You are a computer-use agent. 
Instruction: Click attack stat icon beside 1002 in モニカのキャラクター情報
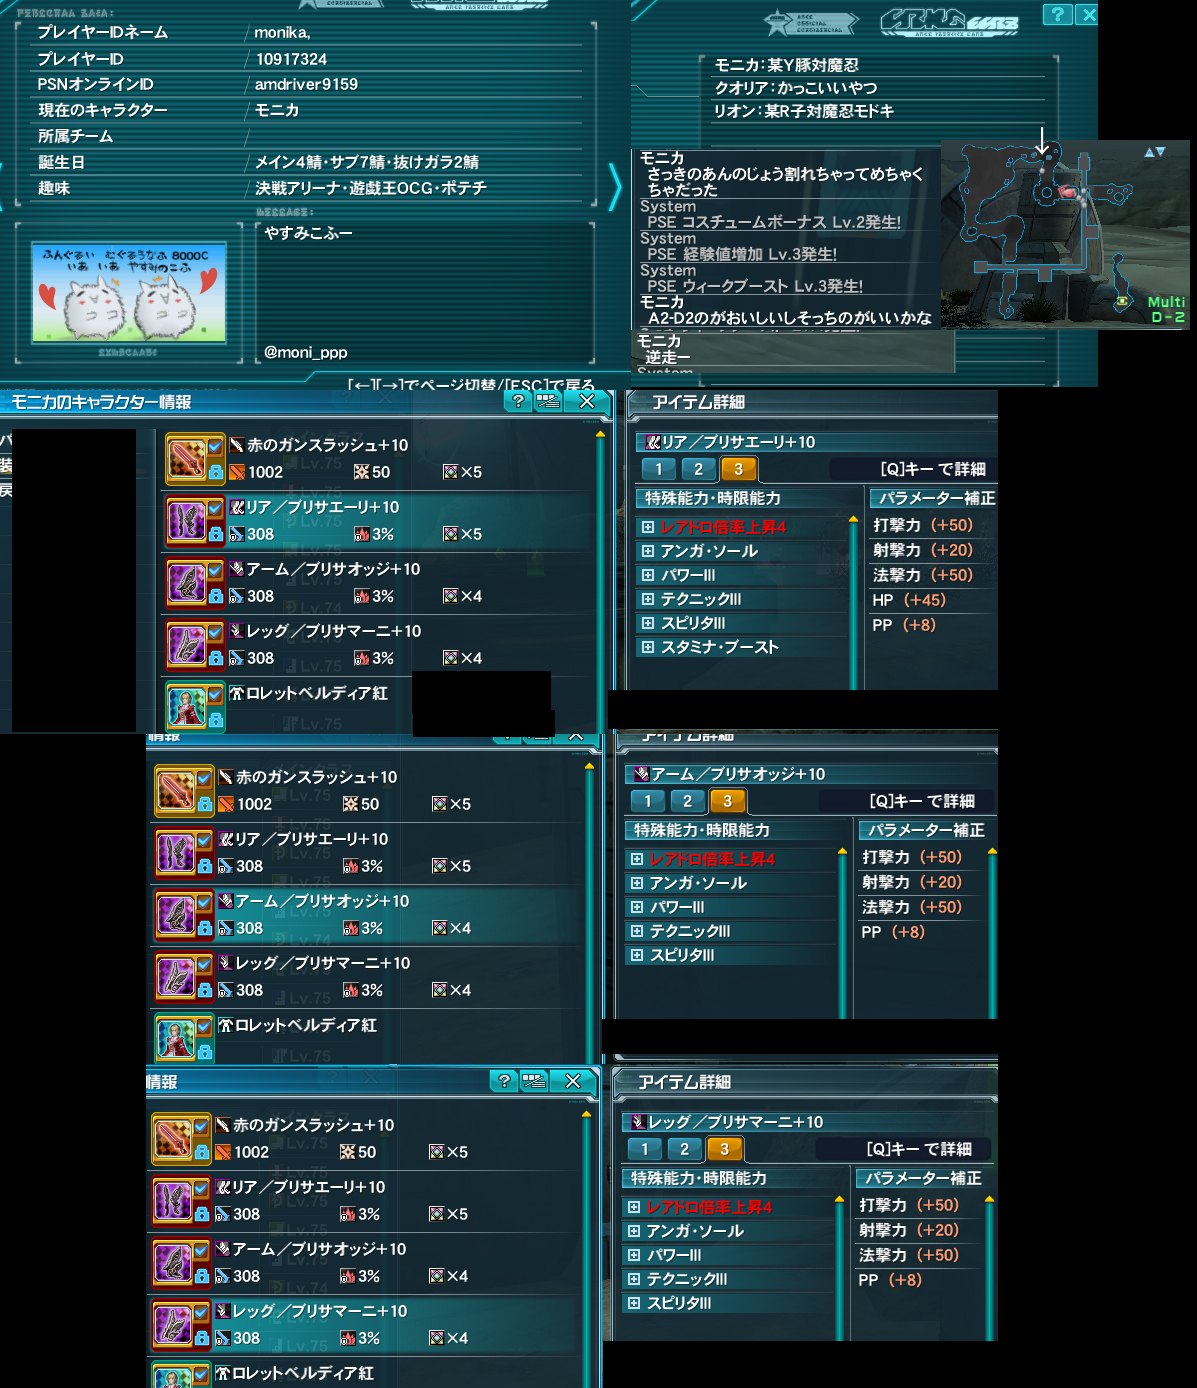tap(237, 472)
